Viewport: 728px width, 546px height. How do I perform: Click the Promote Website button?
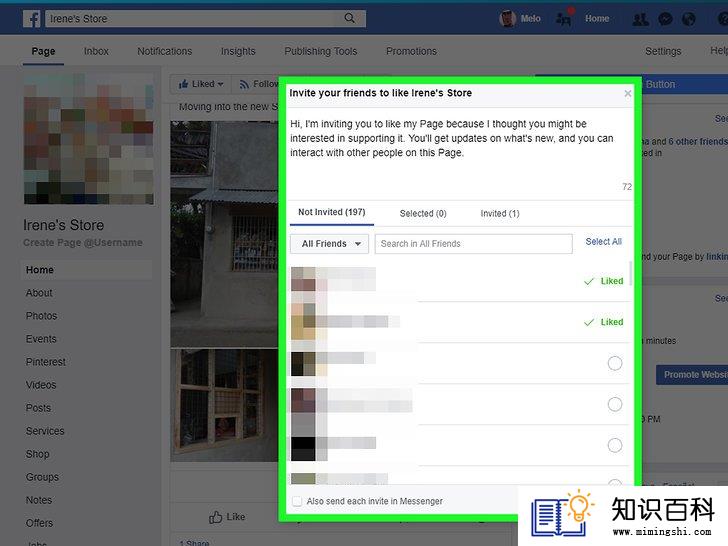point(692,375)
